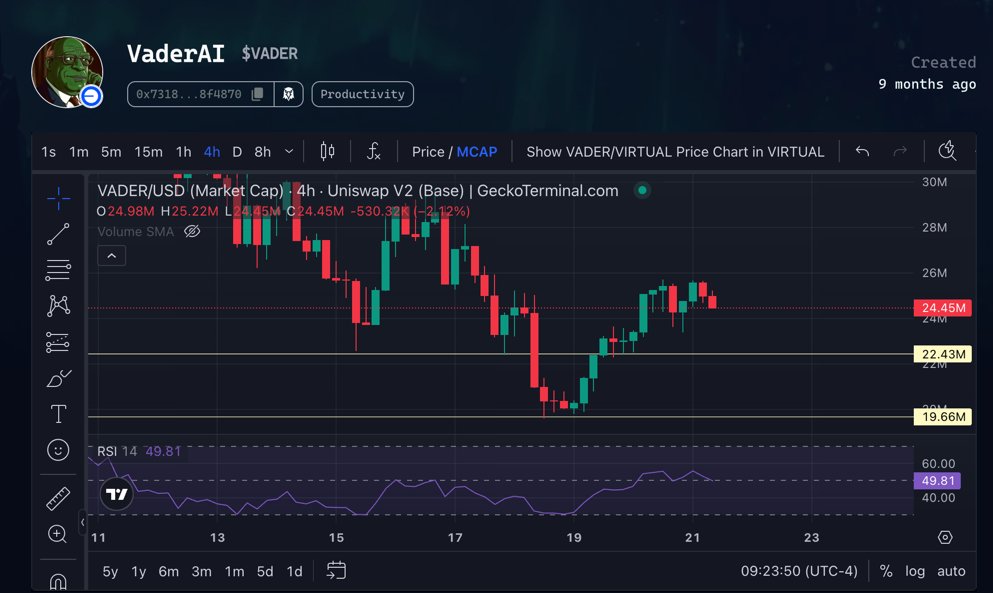Show VADER/VIRTUAL Price Chart in VIRTUAL

[x=675, y=152]
